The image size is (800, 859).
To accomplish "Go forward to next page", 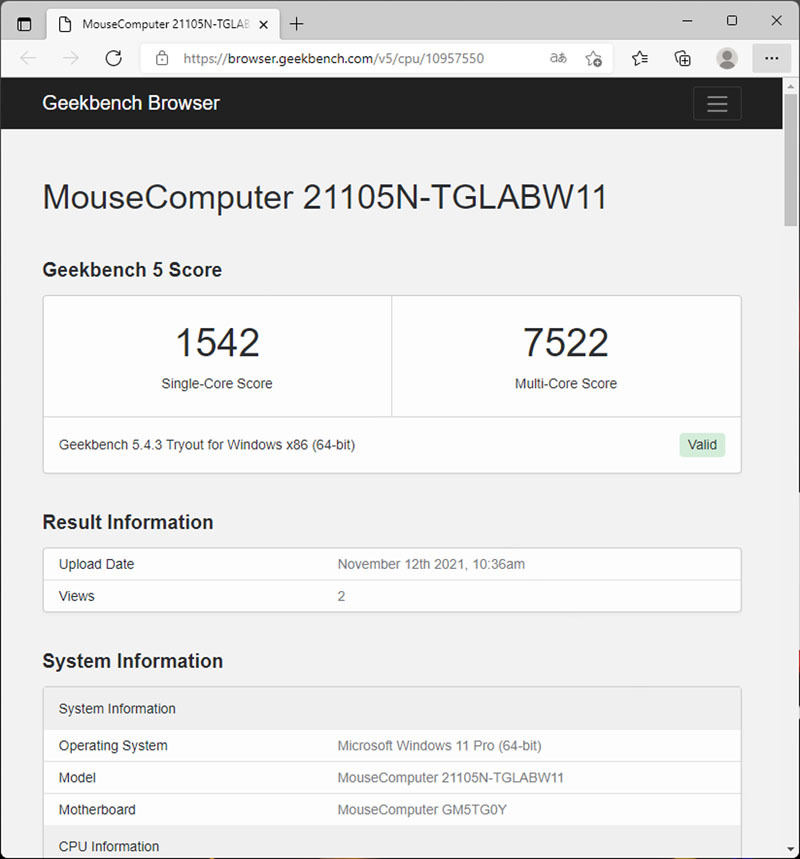I will pyautogui.click(x=71, y=58).
